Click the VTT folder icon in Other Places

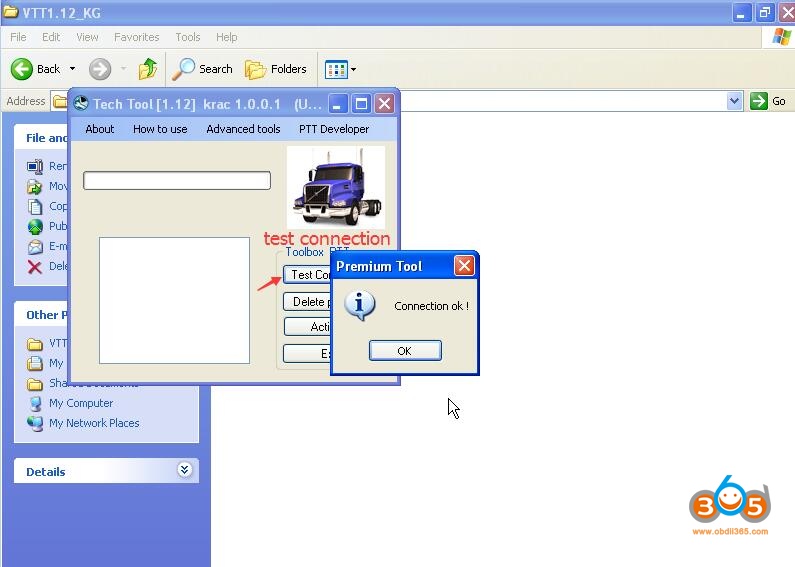tap(35, 344)
